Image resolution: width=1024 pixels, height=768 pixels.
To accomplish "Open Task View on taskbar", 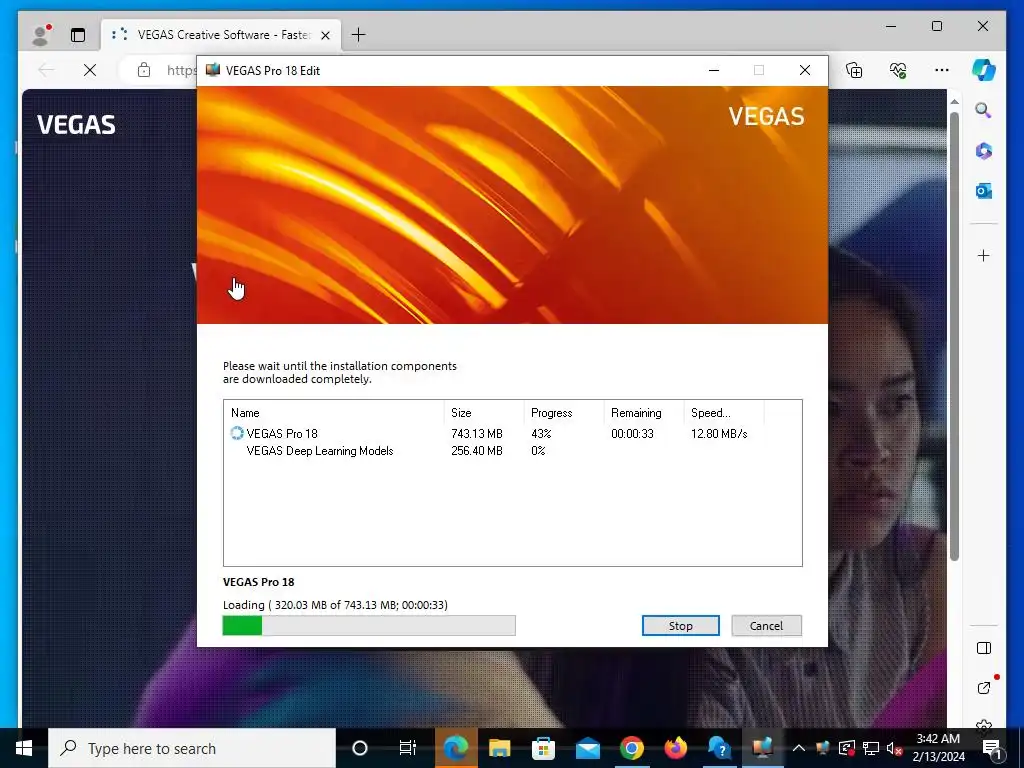I will click(408, 748).
